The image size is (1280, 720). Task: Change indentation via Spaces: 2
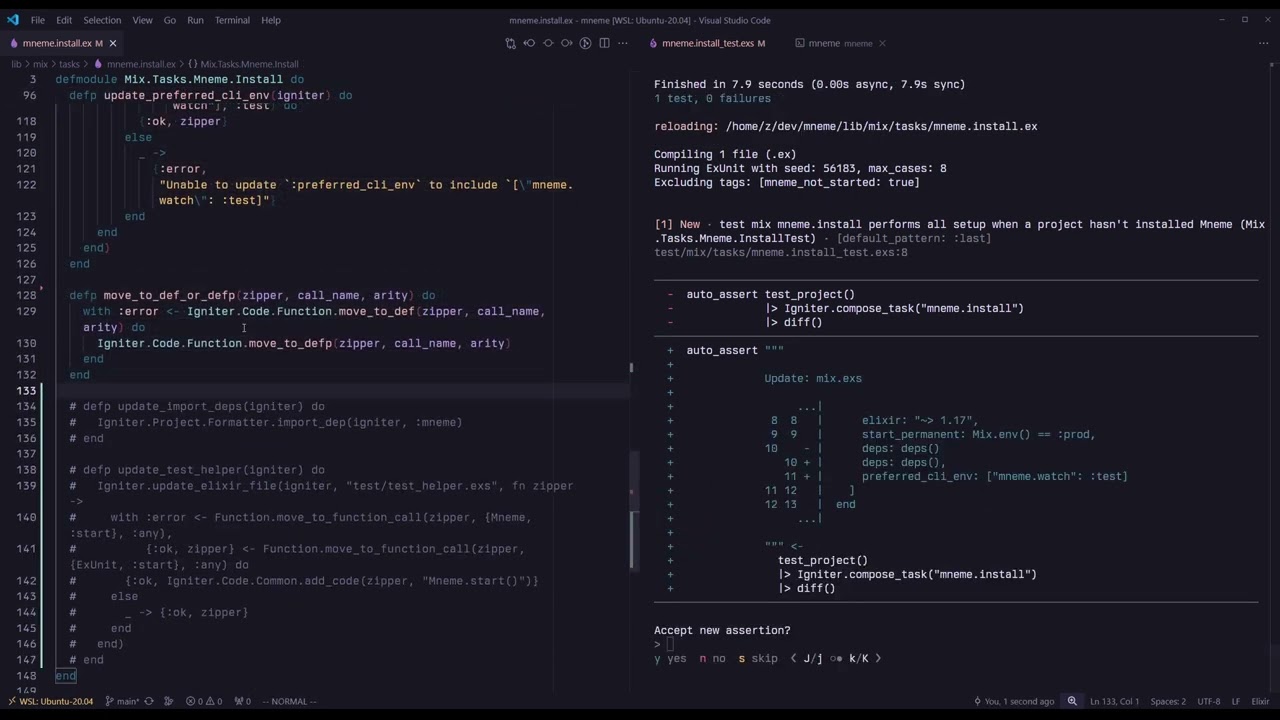click(1168, 701)
